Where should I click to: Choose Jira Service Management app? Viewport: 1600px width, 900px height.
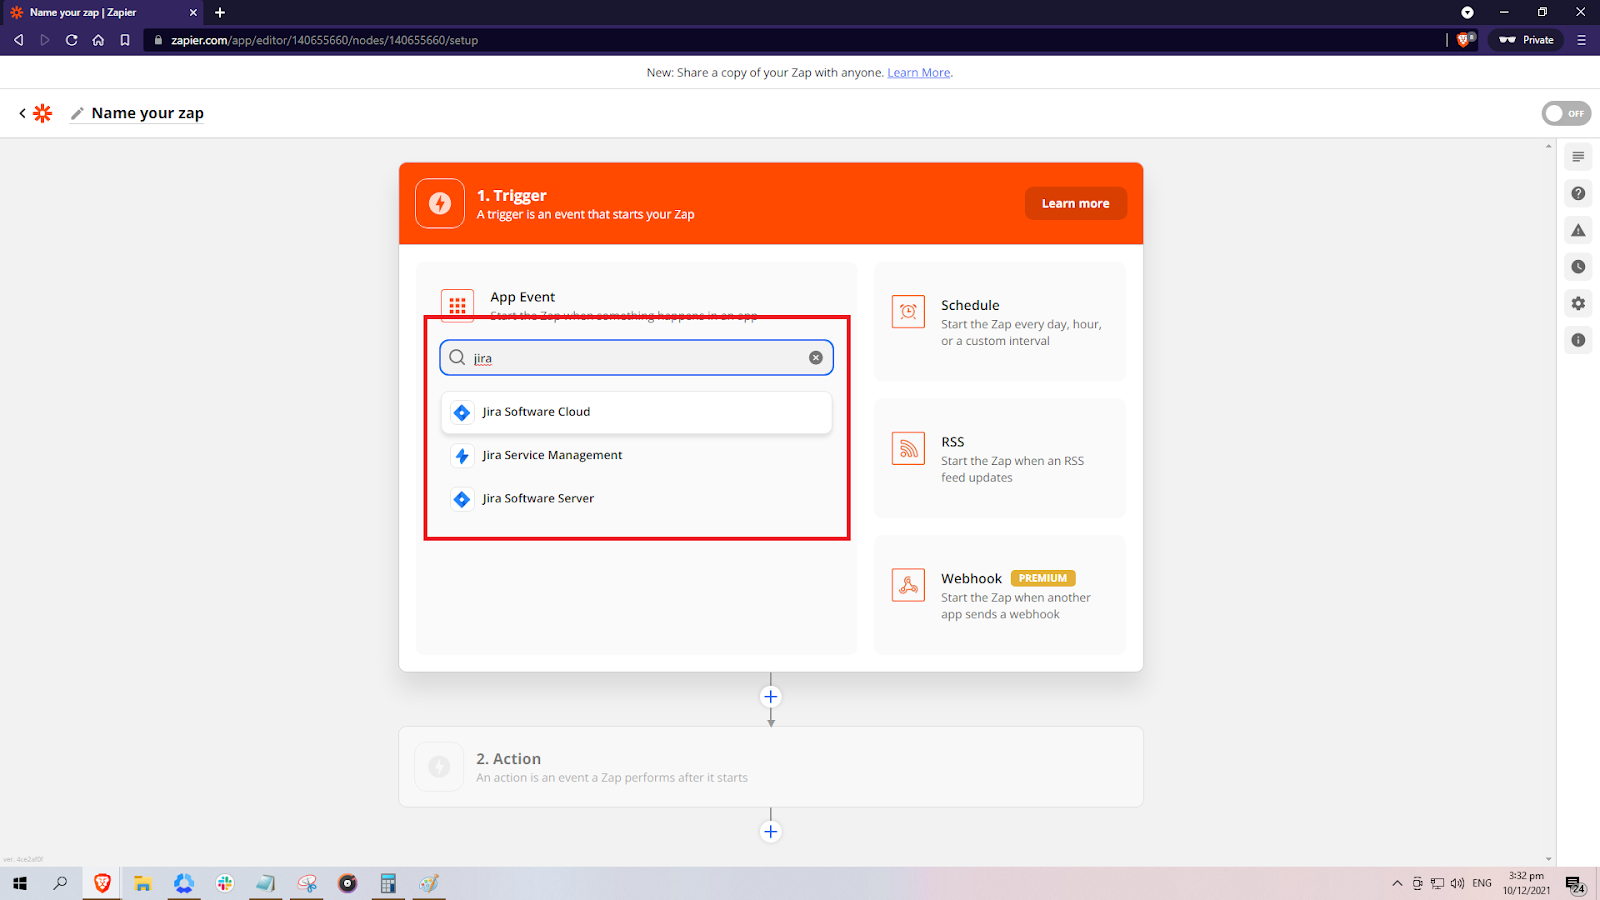(x=636, y=455)
